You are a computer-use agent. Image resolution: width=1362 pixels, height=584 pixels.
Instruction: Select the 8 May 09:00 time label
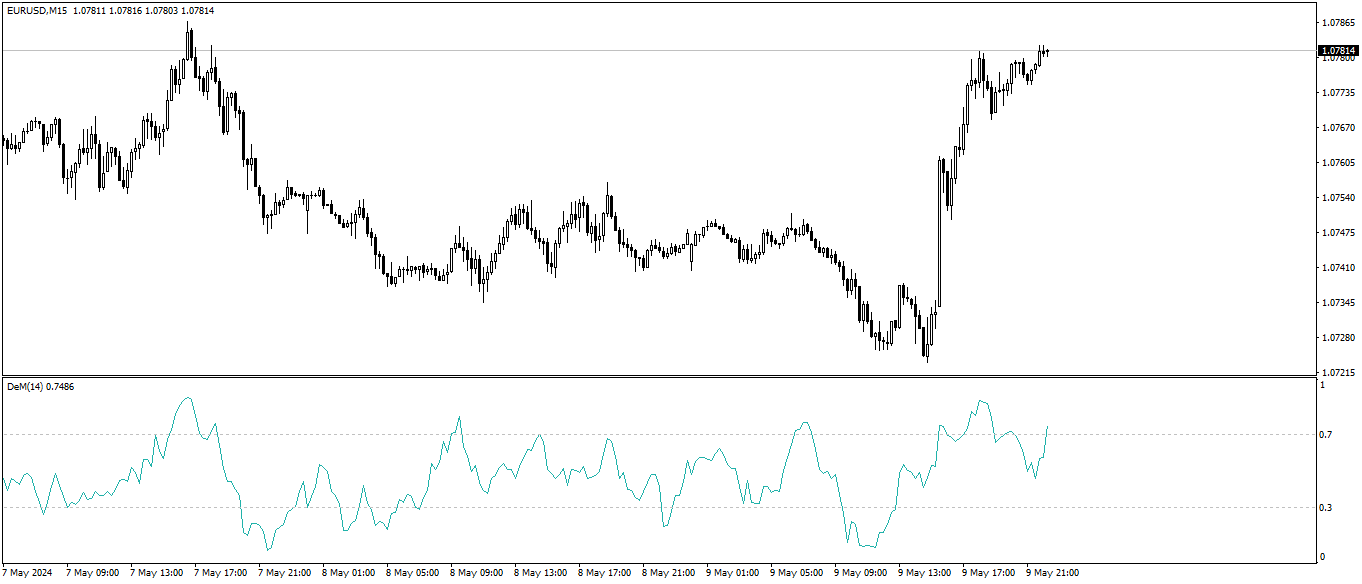pyautogui.click(x=476, y=573)
